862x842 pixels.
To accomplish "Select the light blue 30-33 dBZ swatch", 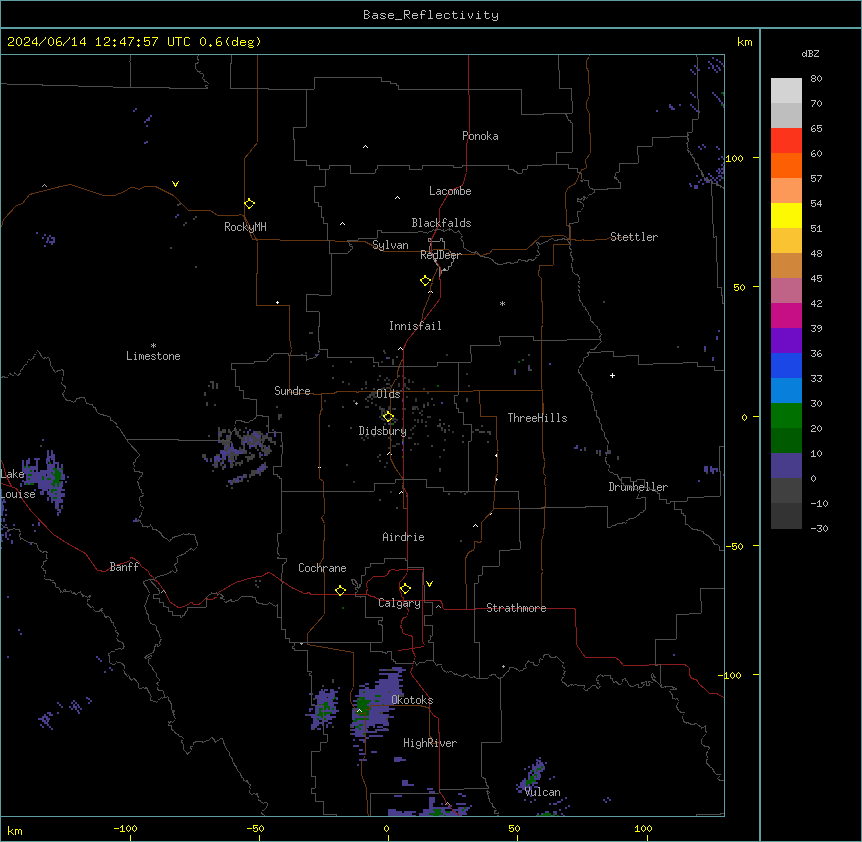I will pyautogui.click(x=786, y=390).
